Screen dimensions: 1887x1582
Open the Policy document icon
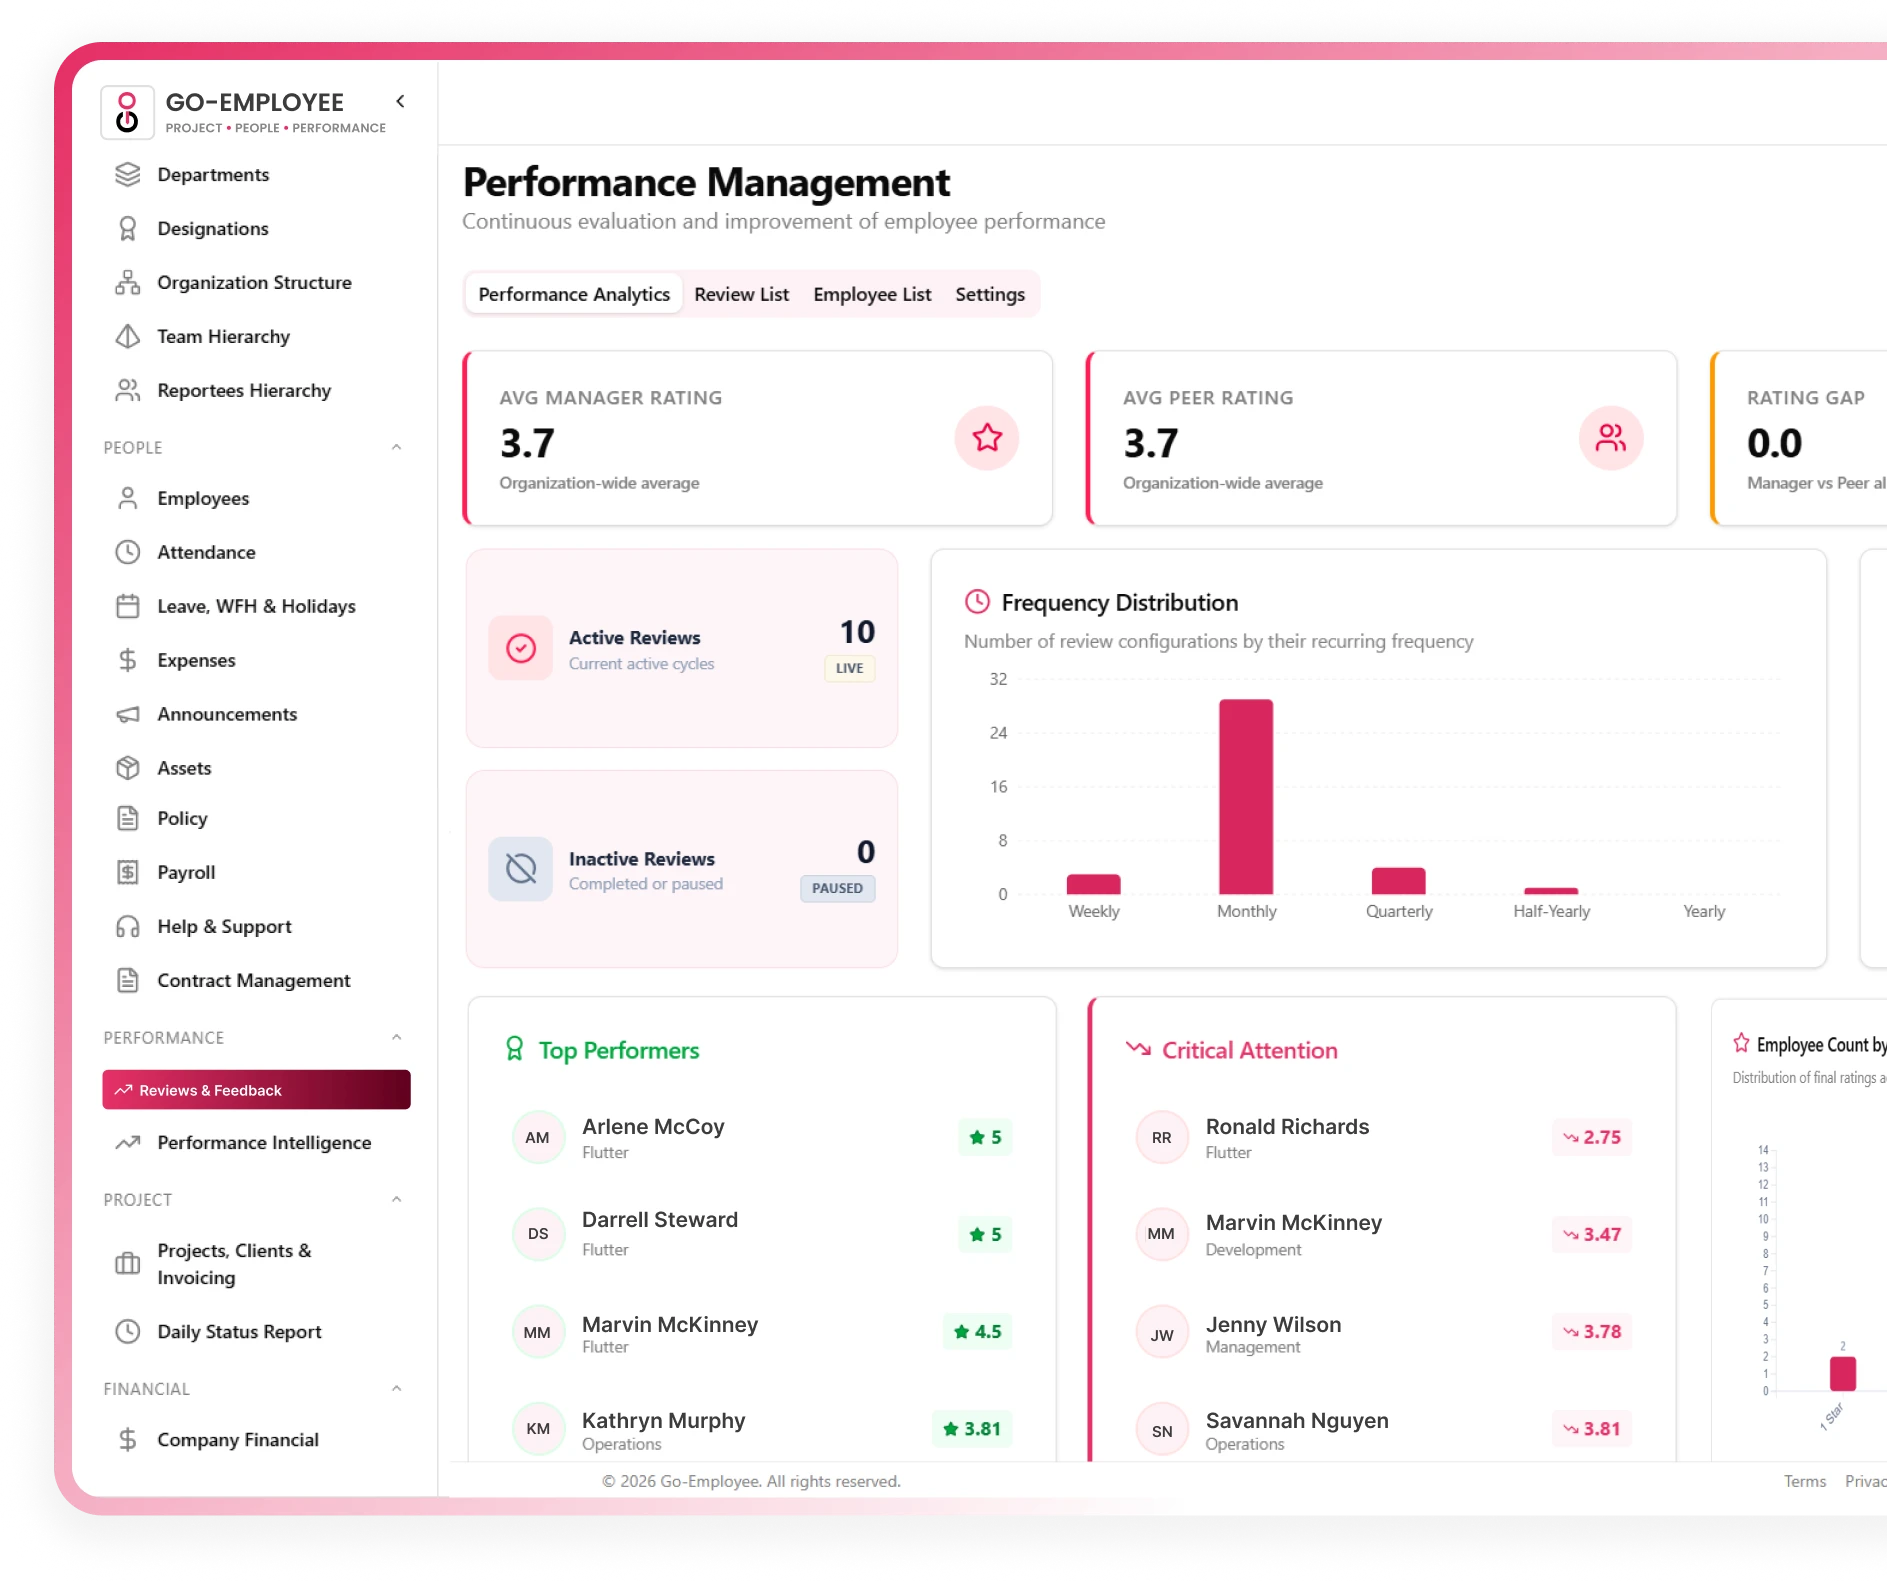tap(127, 819)
